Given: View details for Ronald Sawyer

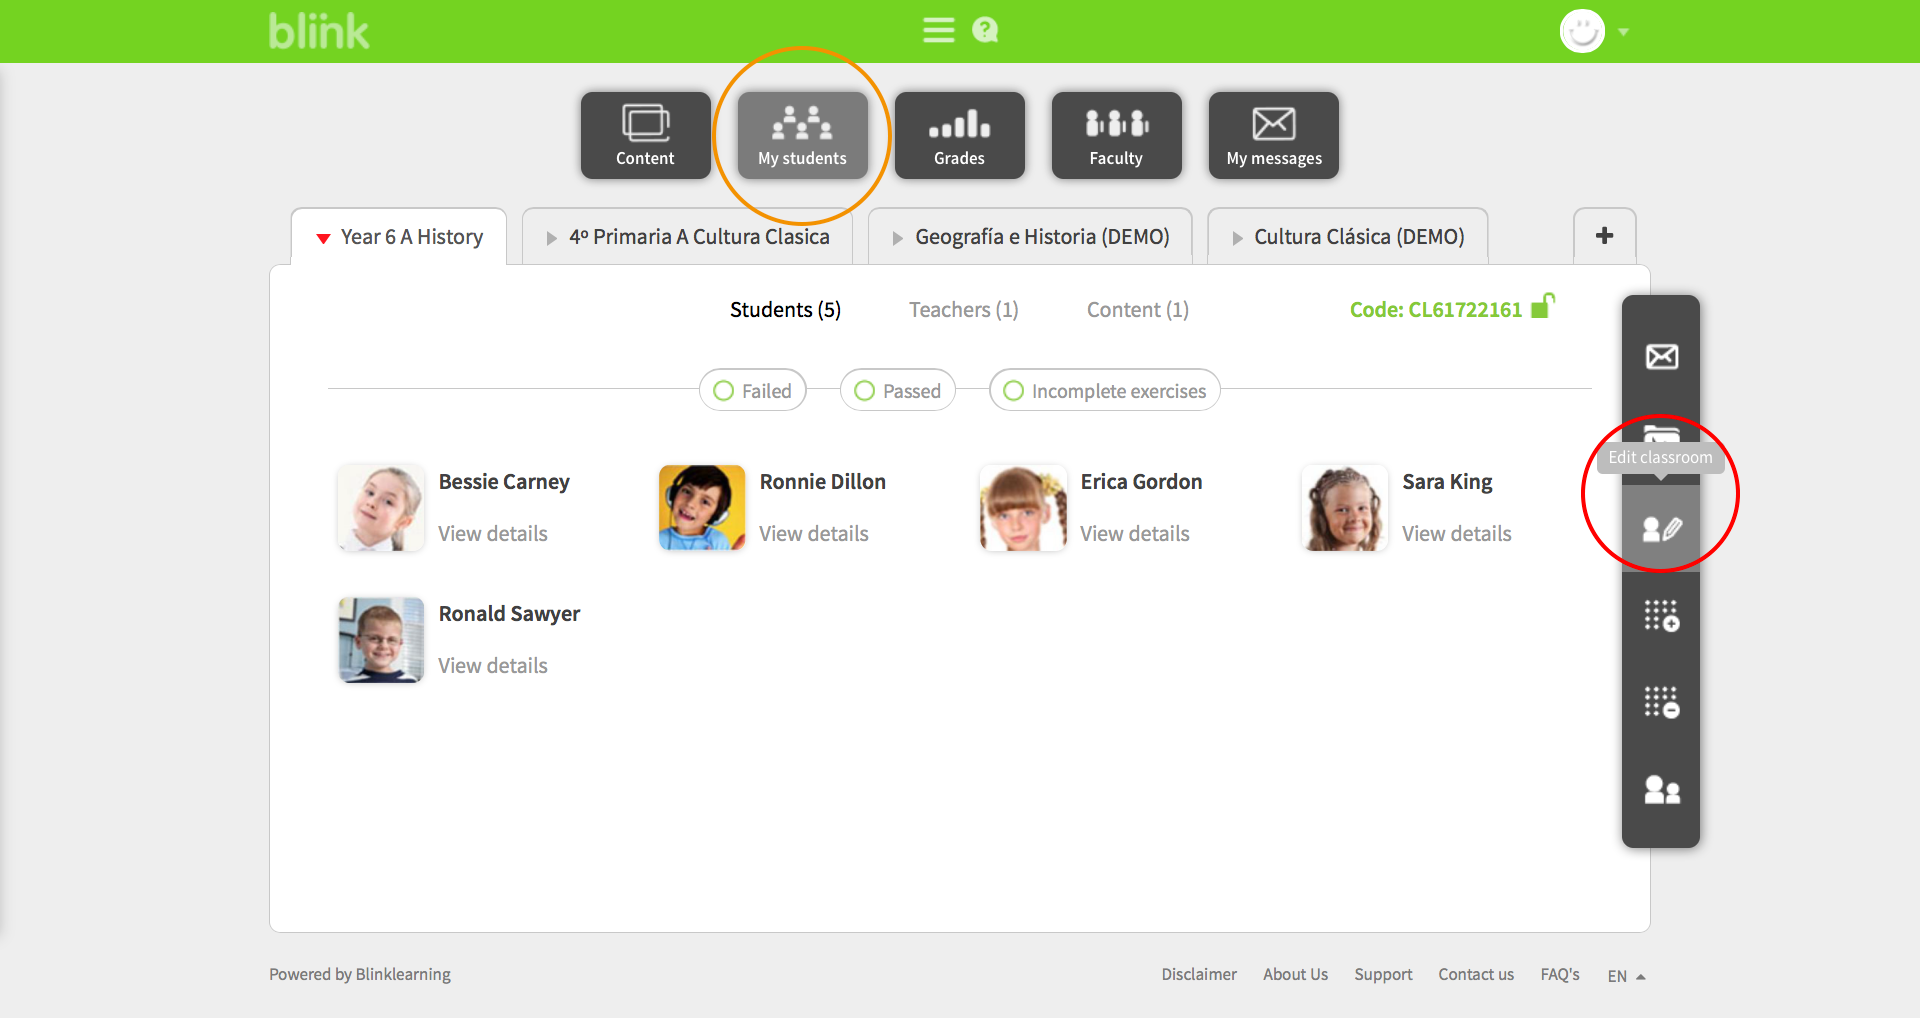Looking at the screenshot, I should pyautogui.click(x=492, y=664).
